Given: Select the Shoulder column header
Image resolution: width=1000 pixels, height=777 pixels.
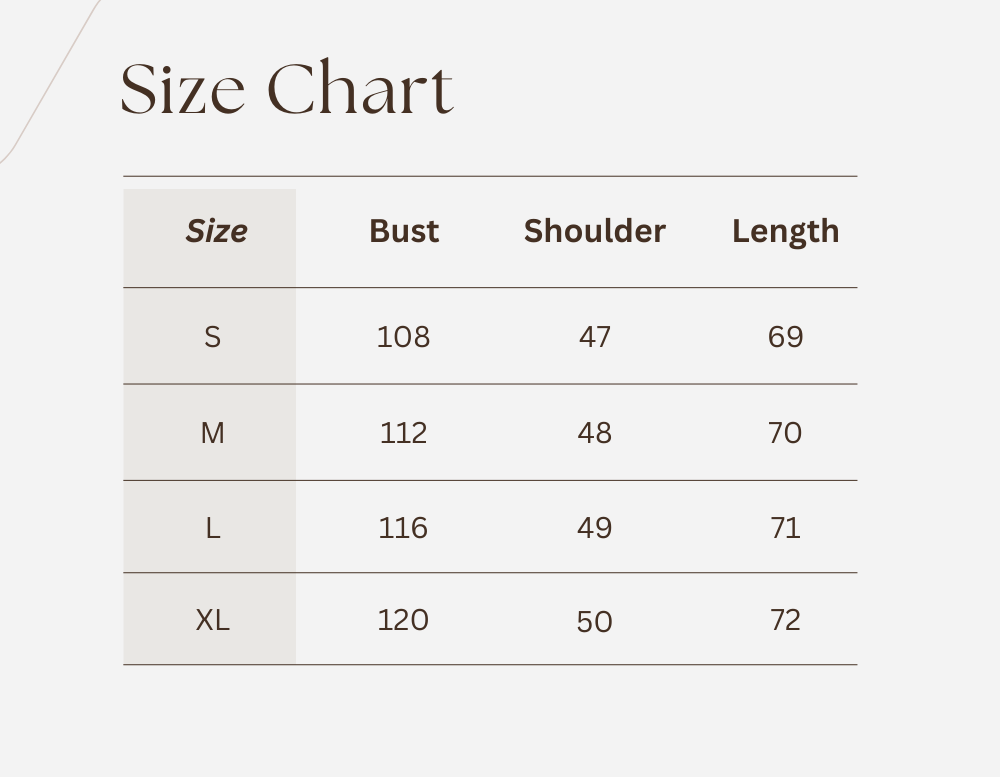Looking at the screenshot, I should 594,231.
